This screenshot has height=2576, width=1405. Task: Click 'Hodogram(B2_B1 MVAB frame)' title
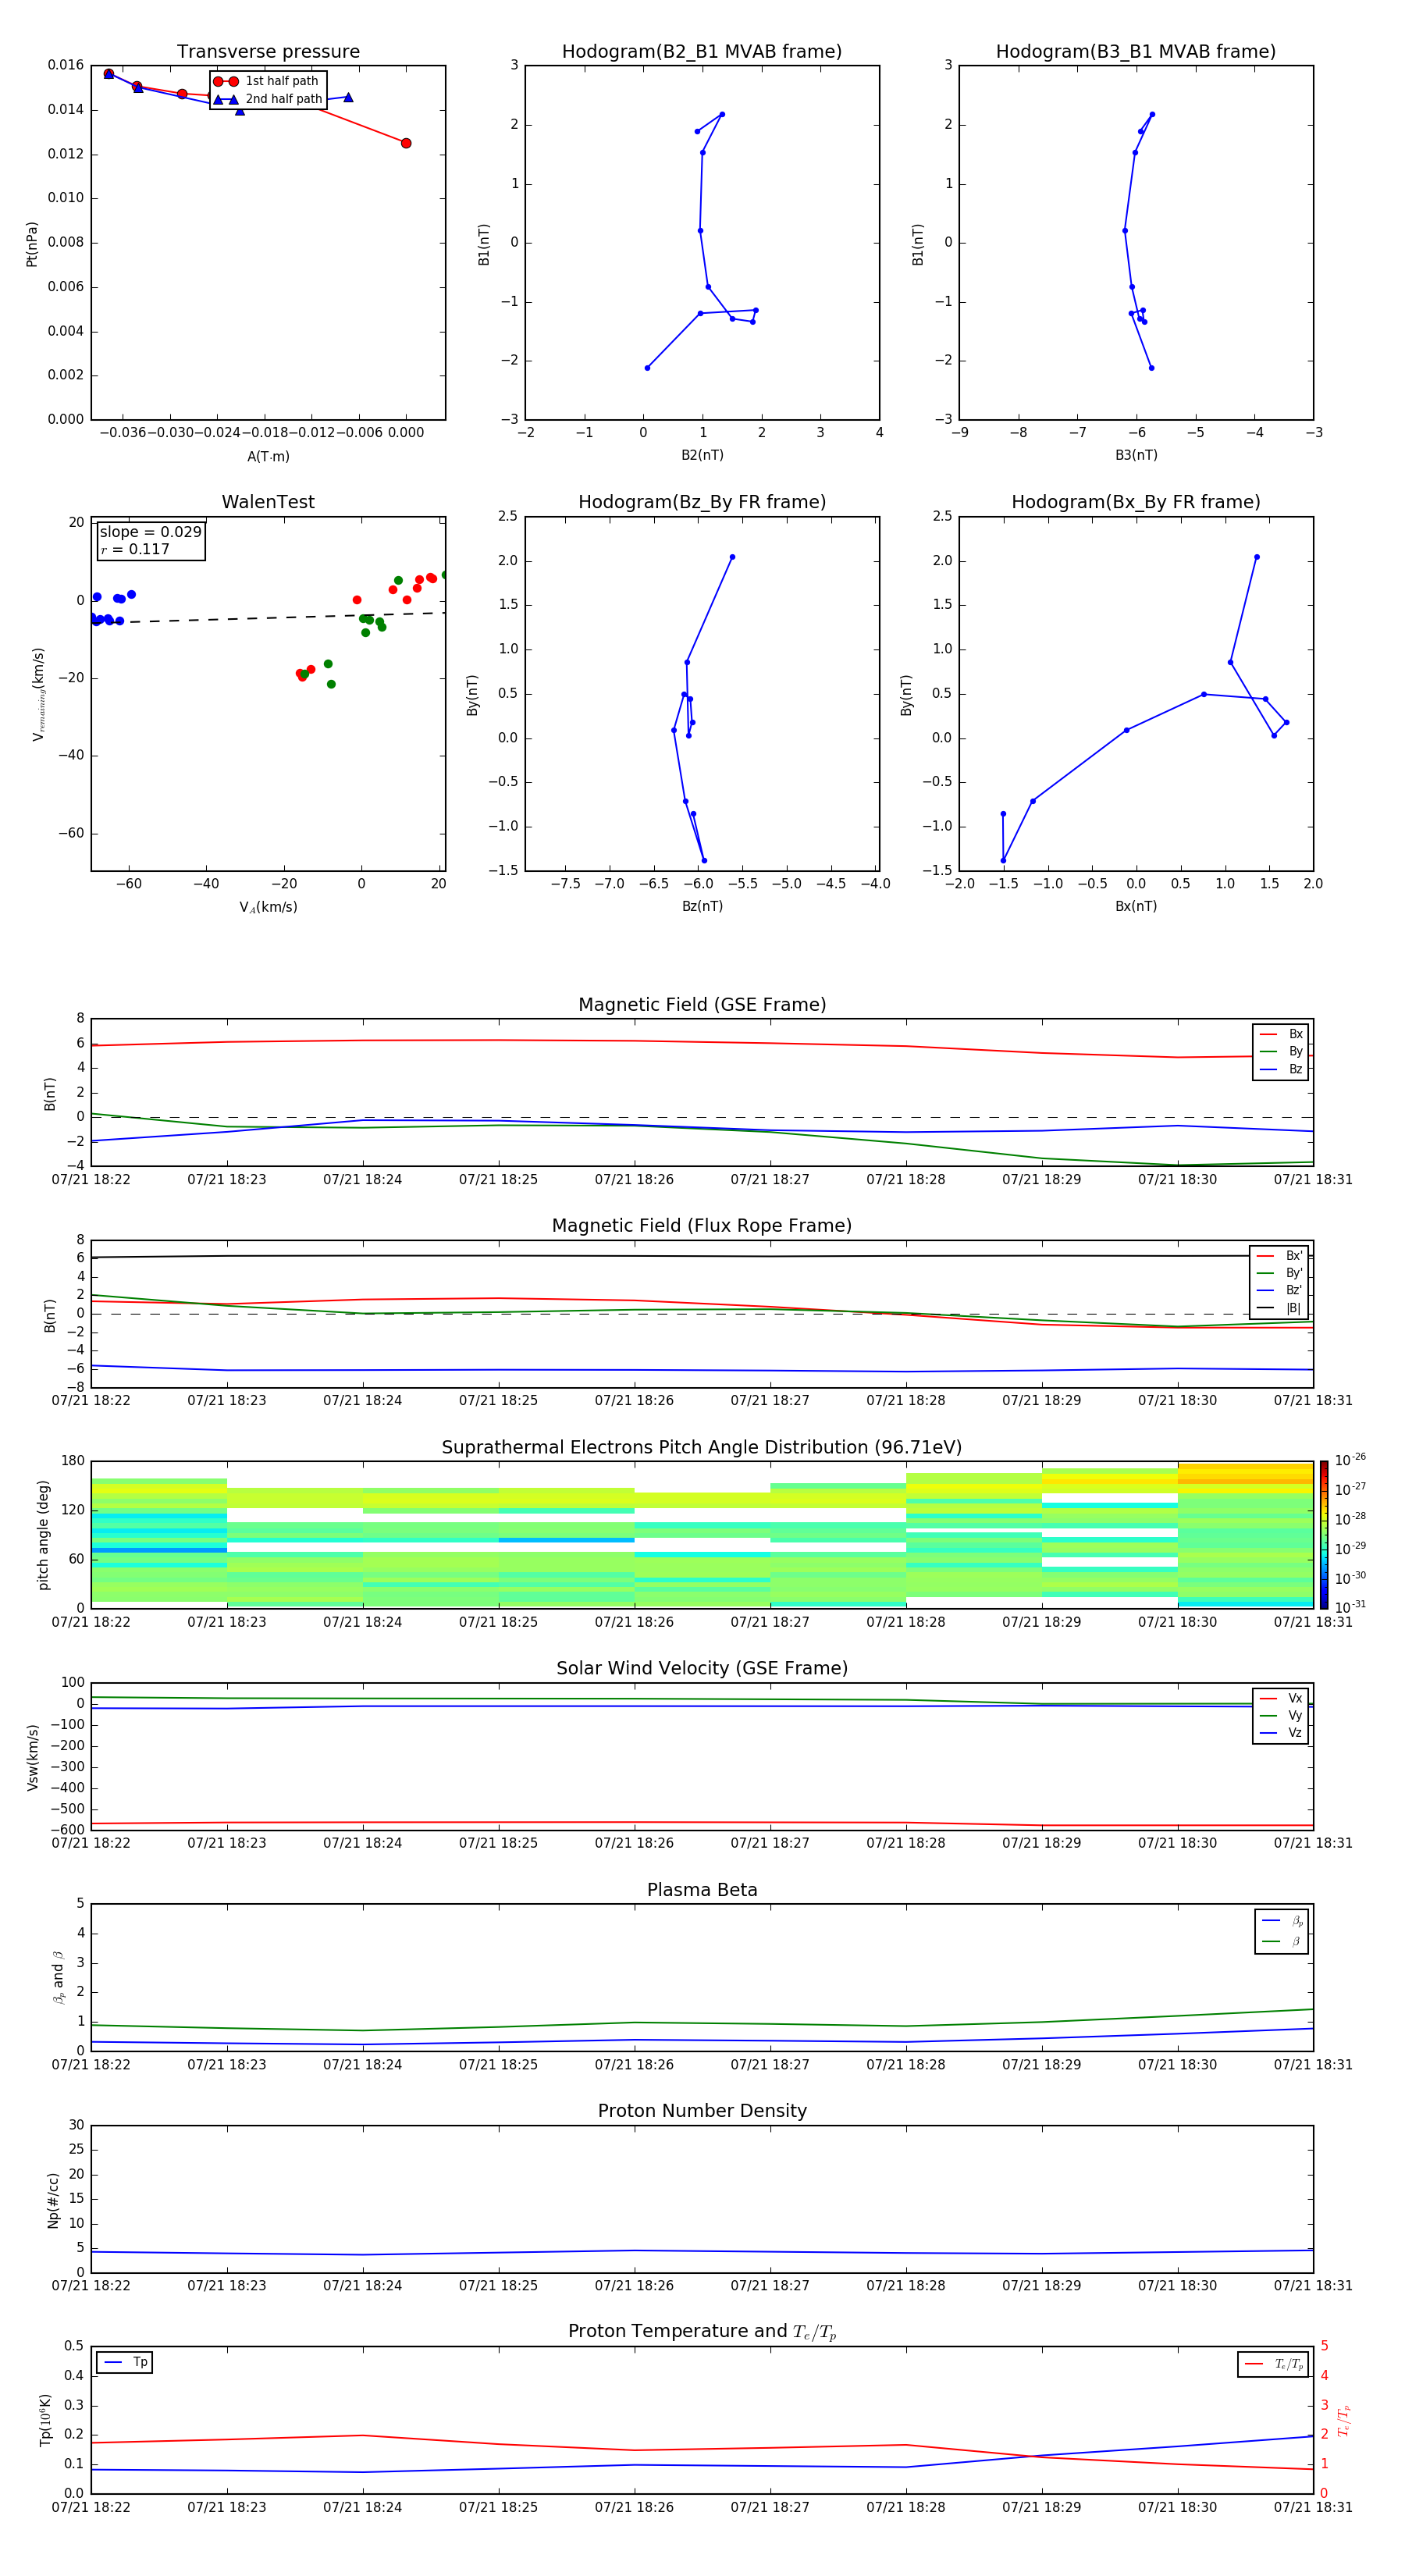(702, 52)
